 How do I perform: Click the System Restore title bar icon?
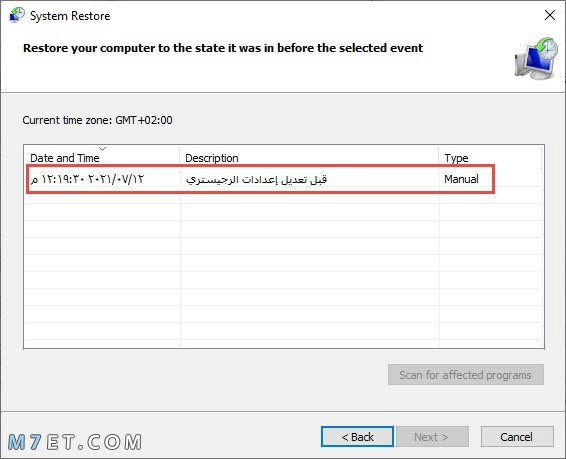(16, 15)
